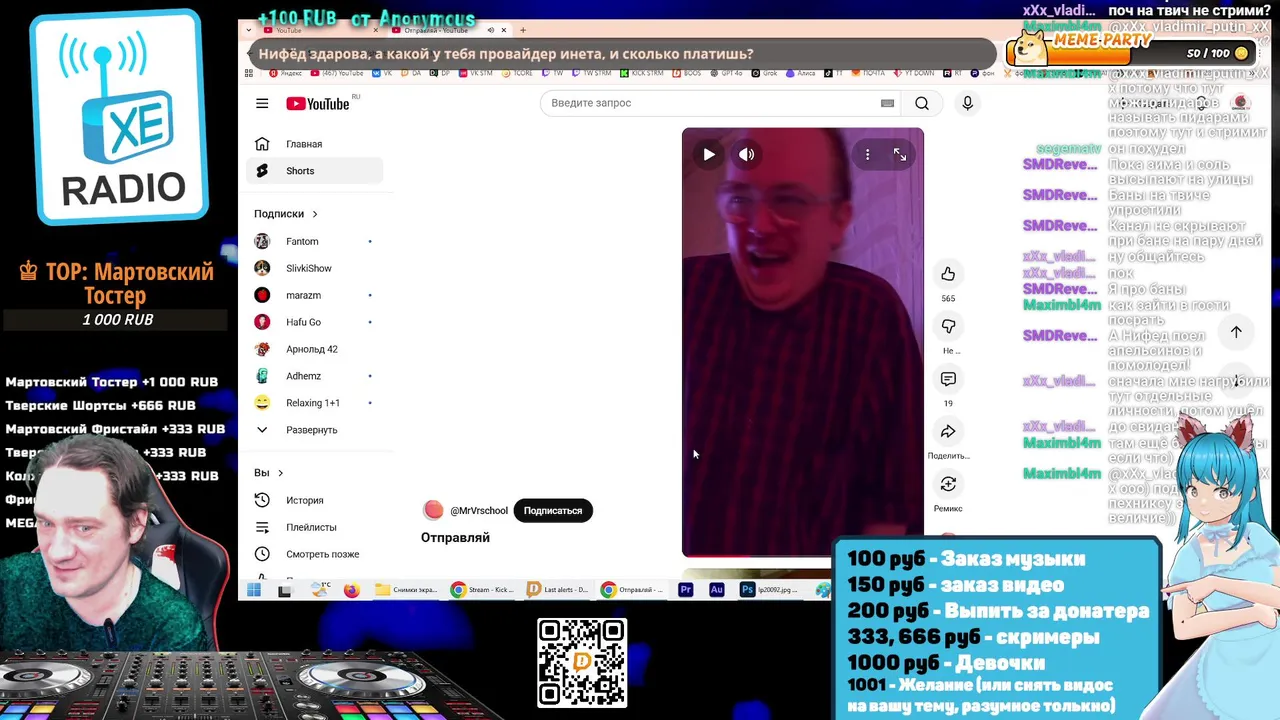Image resolution: width=1280 pixels, height=720 pixels.
Task: Share the short via Поделиться
Action: click(948, 431)
